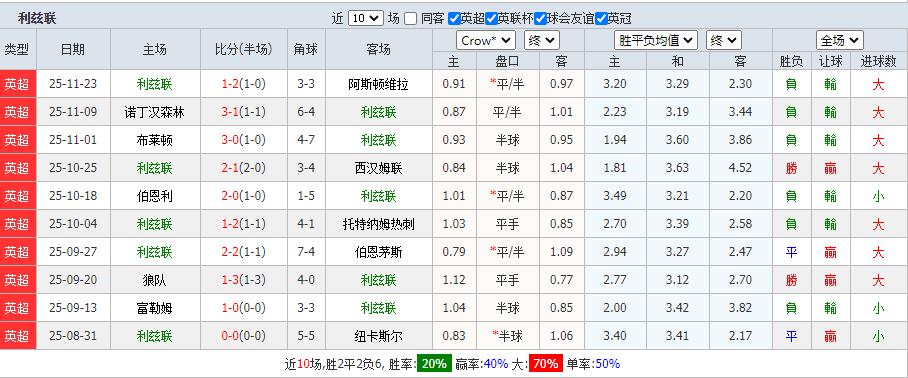Click the 角球 column header
The width and height of the screenshot is (908, 378).
point(306,50)
